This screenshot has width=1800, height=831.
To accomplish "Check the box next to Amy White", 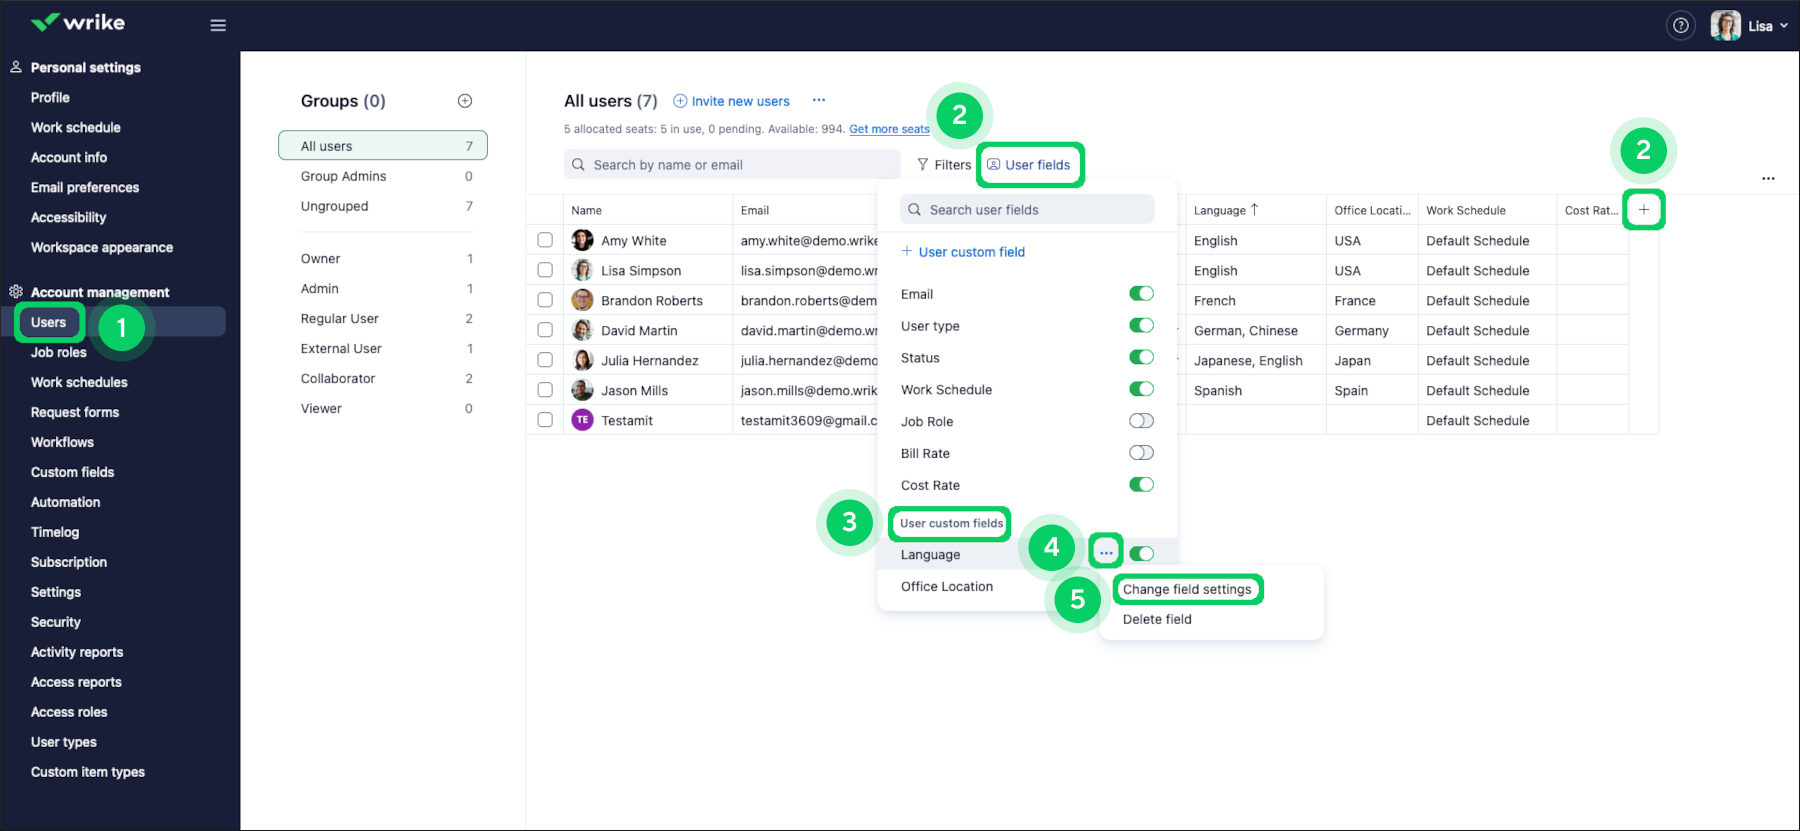I will [x=545, y=240].
